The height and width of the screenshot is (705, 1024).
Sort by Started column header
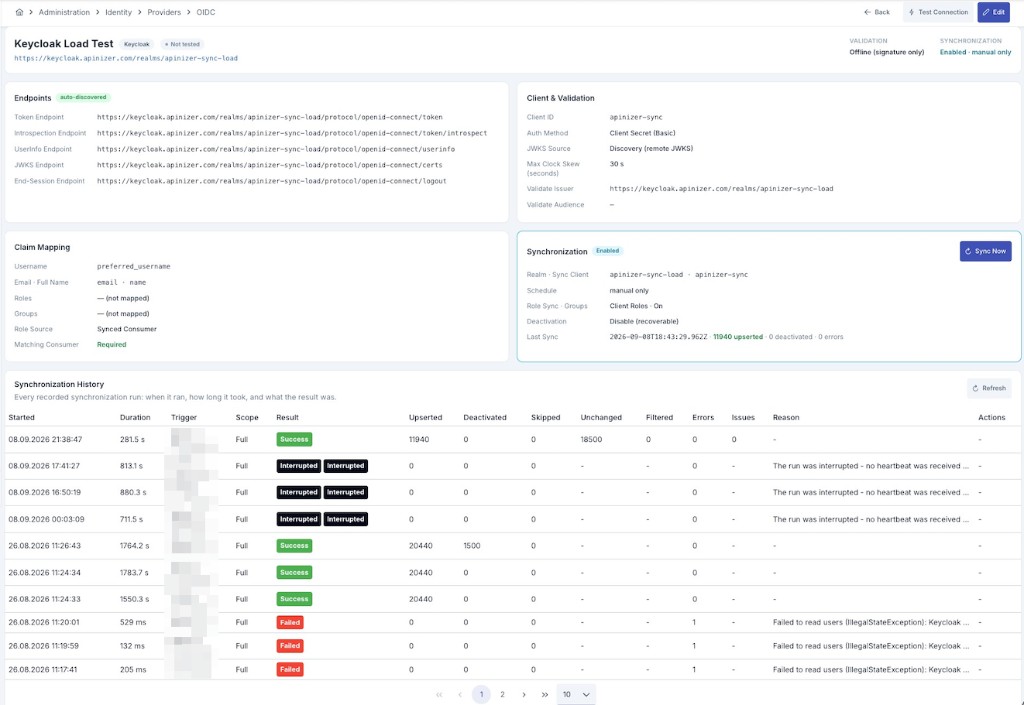click(22, 417)
